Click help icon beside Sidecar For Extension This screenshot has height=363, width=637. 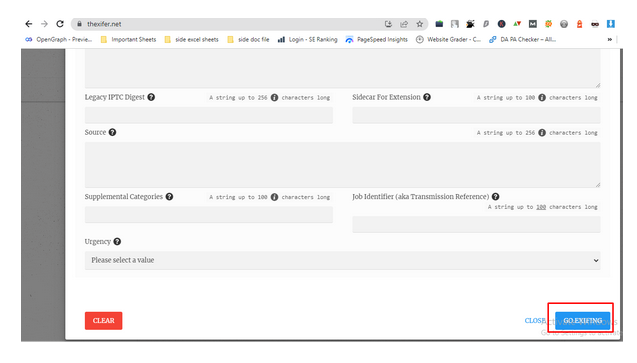pos(427,97)
